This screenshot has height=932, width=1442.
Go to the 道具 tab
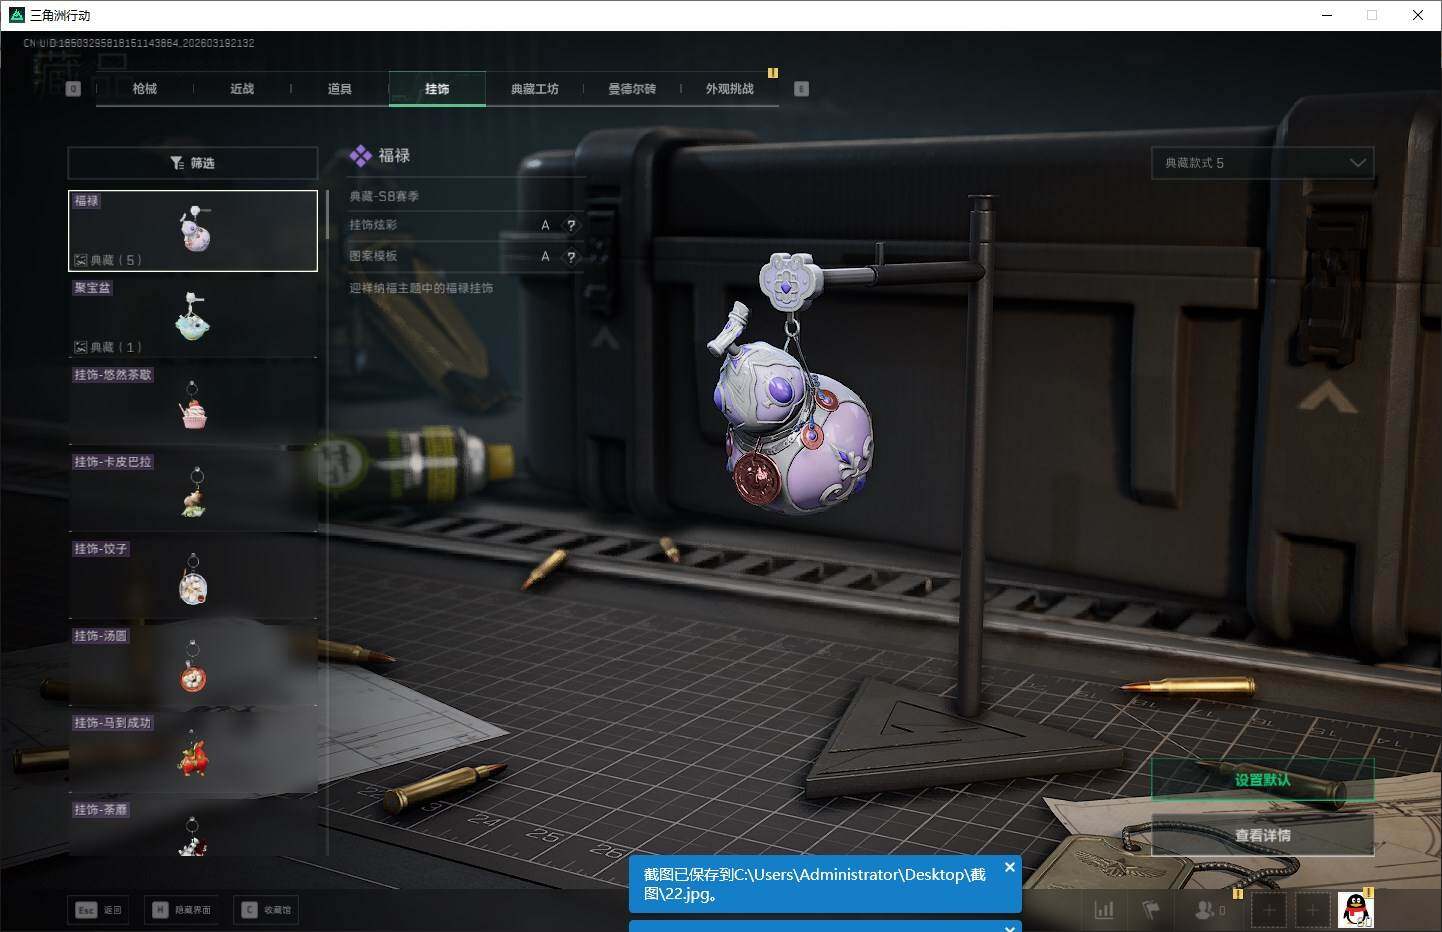click(x=340, y=89)
